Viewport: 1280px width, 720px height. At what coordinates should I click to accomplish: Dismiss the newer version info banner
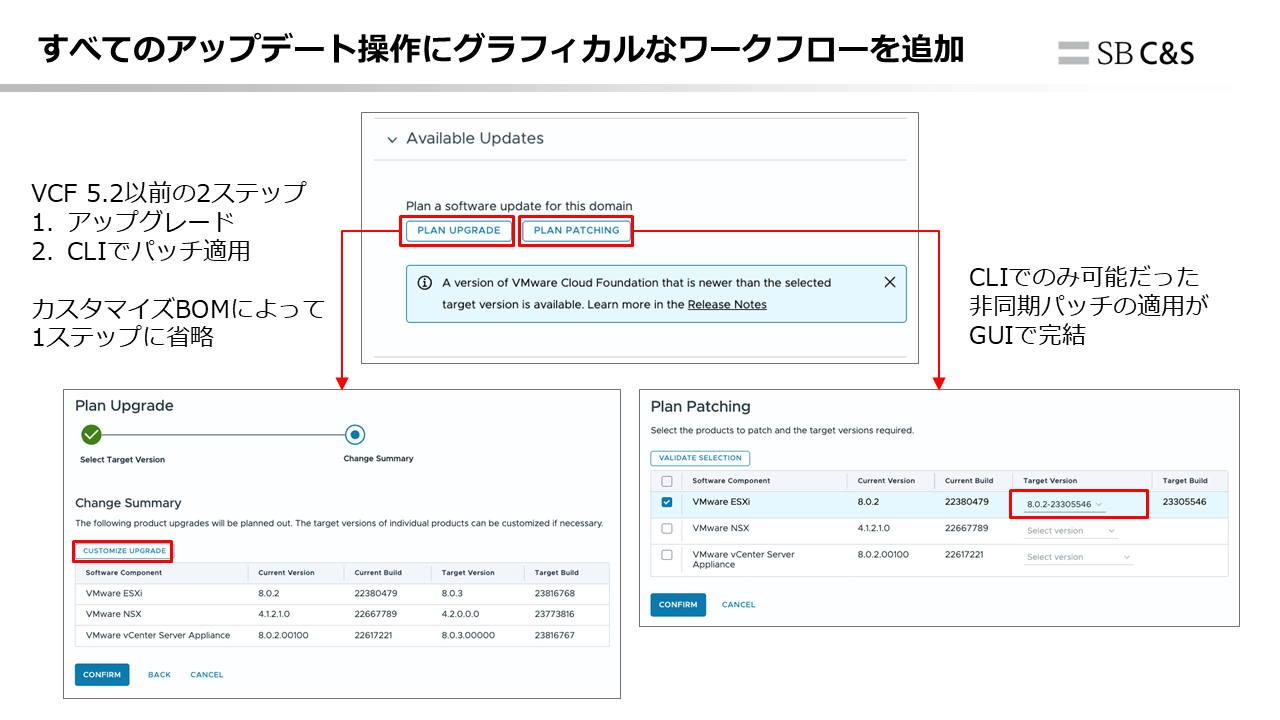click(889, 283)
